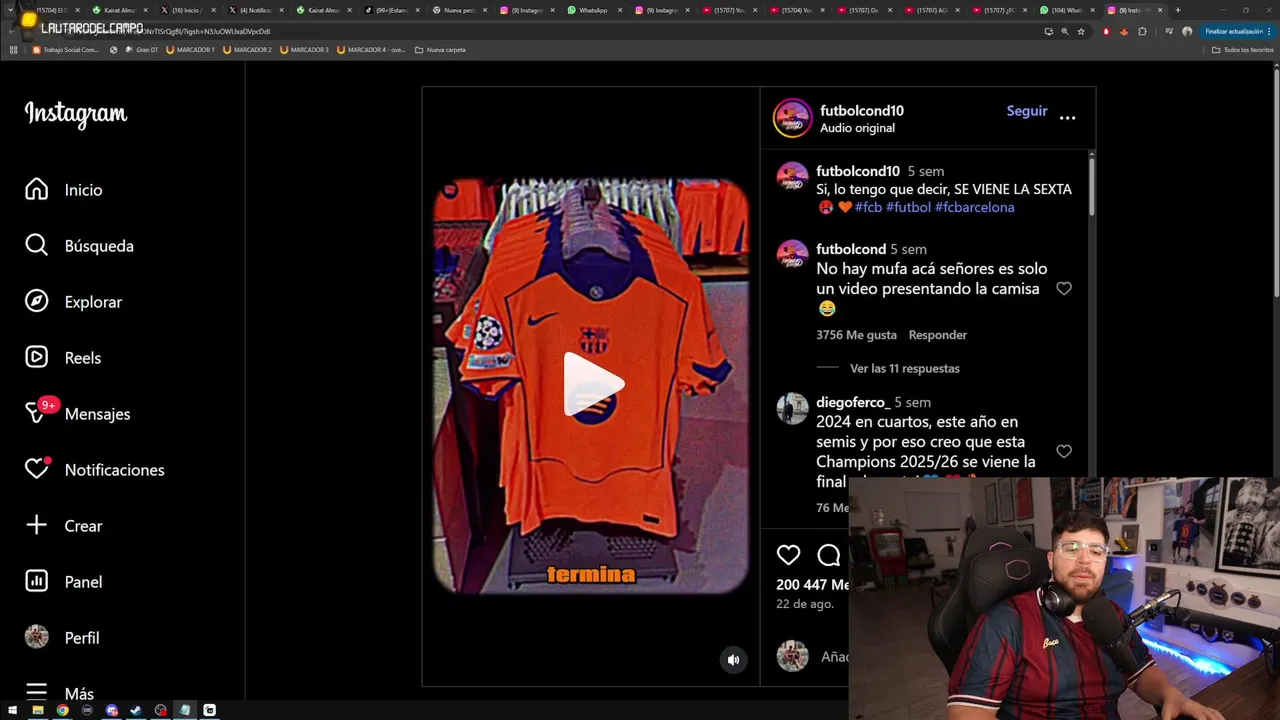The image size is (1280, 720).
Task: Open Discord from the taskbar
Action: pyautogui.click(x=112, y=710)
